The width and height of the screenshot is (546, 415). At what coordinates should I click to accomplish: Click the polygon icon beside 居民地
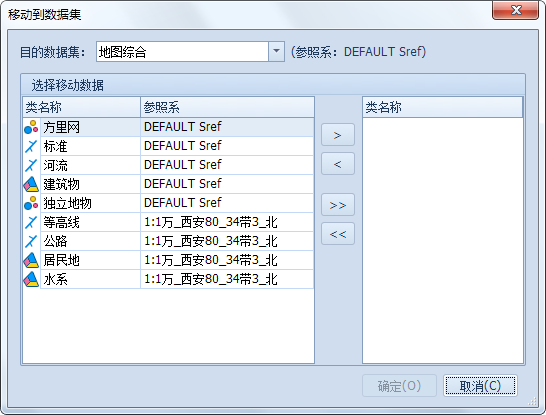(x=31, y=260)
